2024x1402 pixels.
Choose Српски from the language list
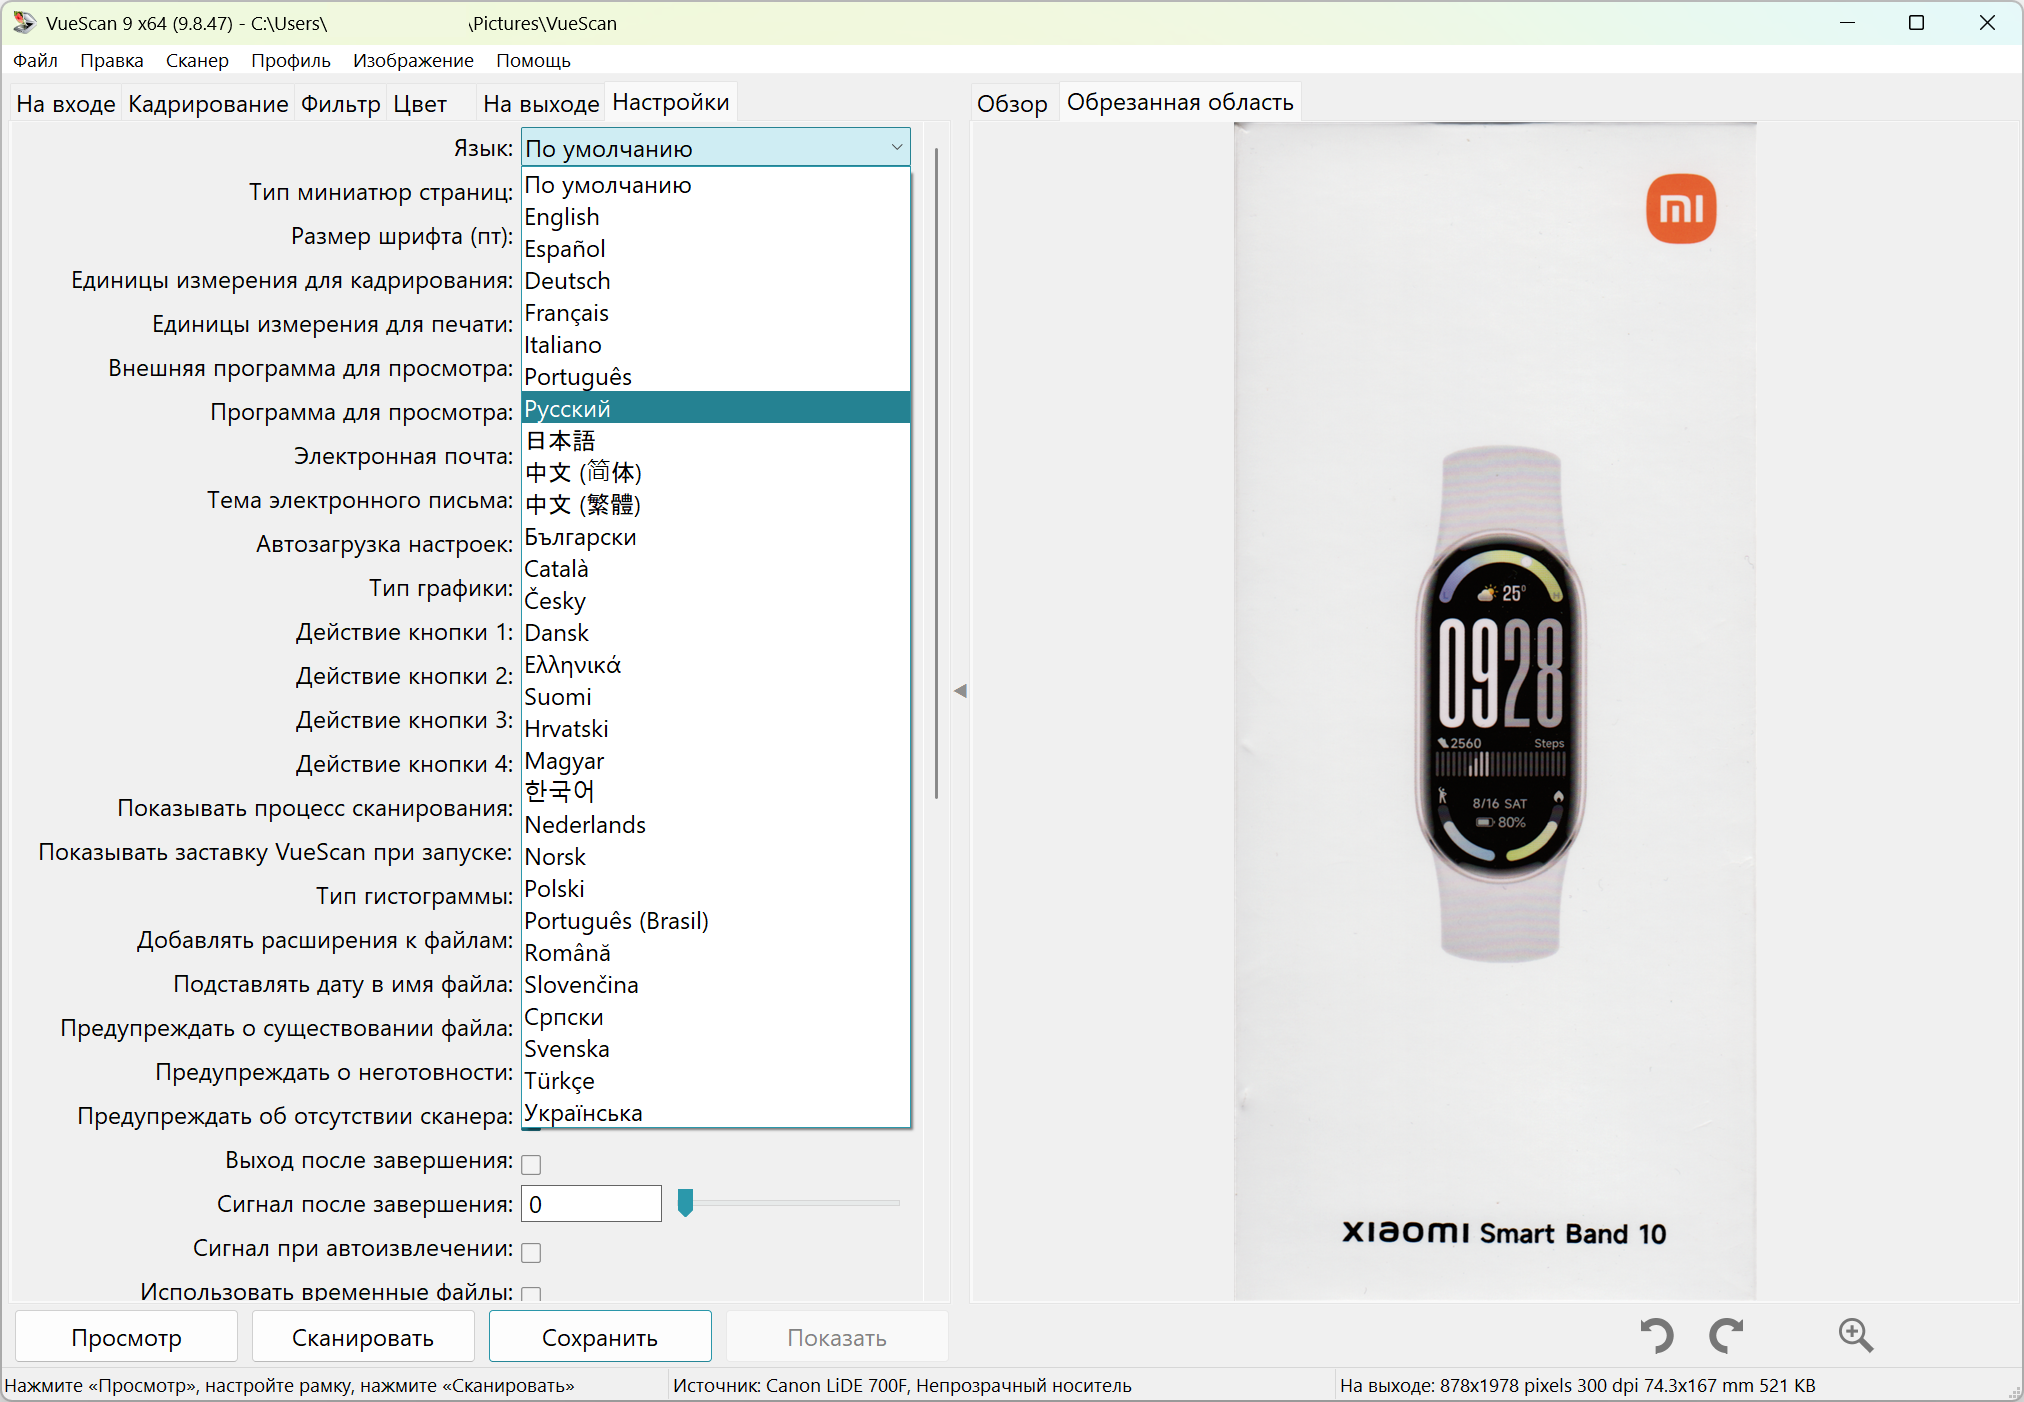[x=716, y=1017]
